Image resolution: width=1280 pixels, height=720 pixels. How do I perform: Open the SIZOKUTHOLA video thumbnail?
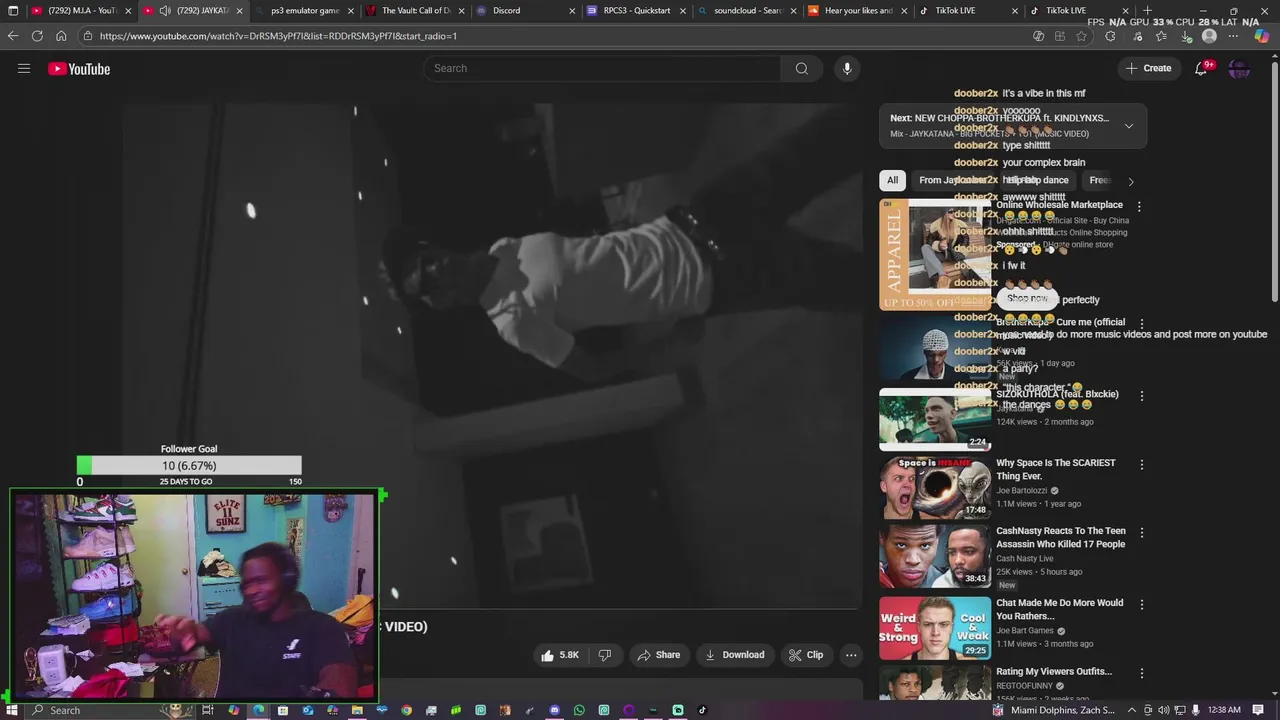tap(935, 419)
